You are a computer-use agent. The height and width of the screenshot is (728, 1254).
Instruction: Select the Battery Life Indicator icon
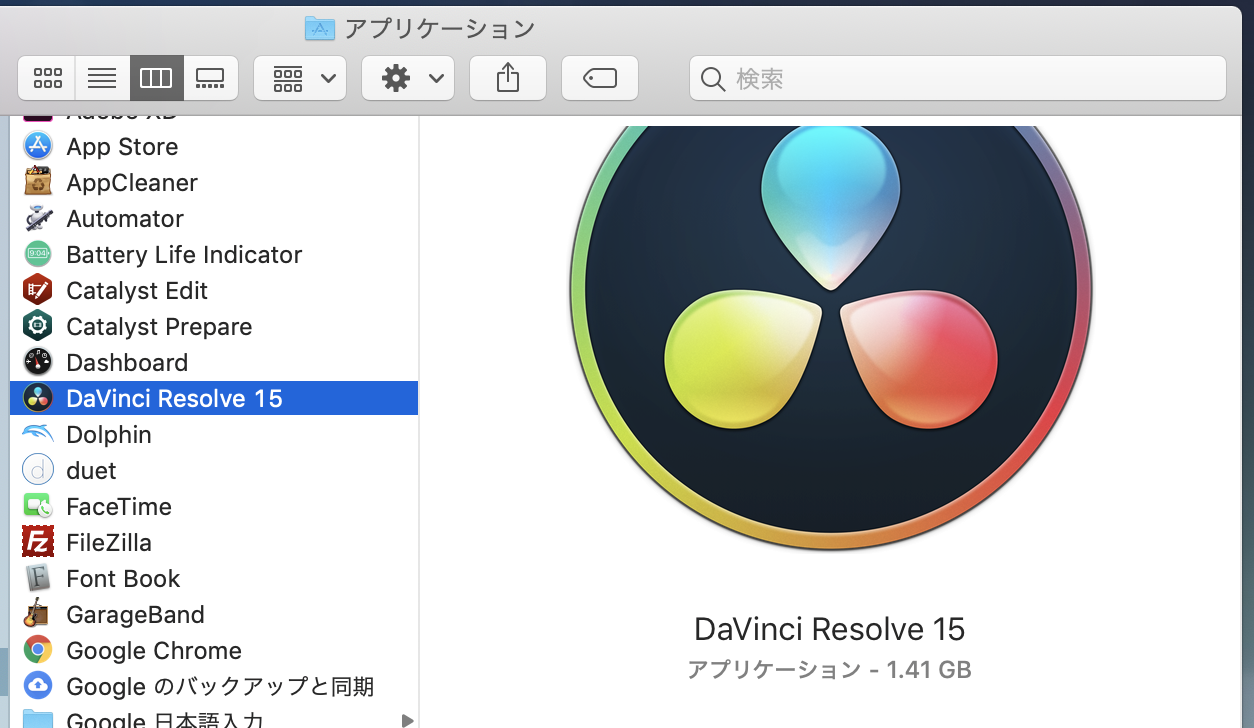(x=38, y=254)
